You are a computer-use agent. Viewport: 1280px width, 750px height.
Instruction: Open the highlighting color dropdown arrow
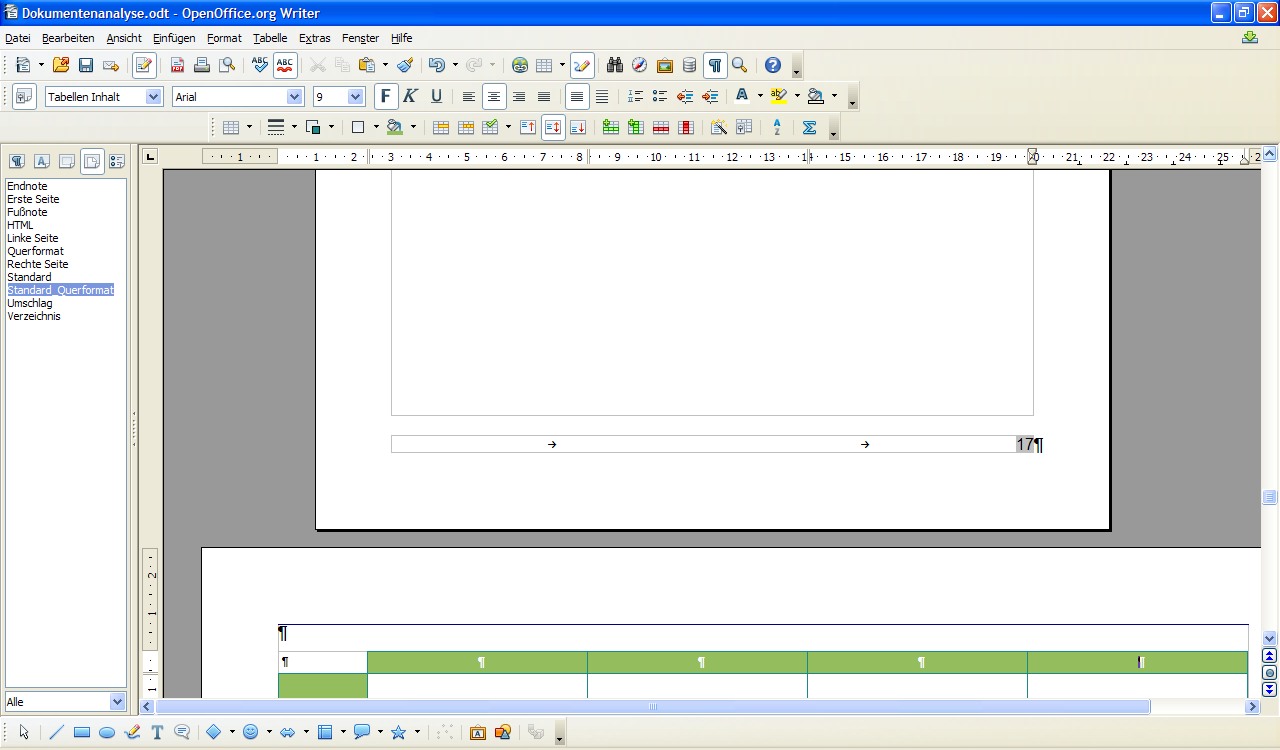point(797,96)
